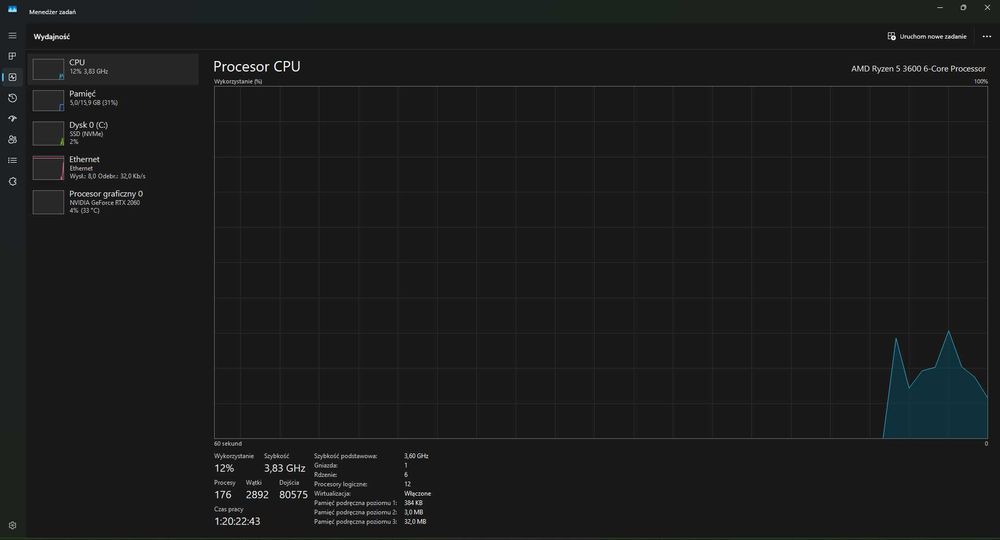Click the Ethernet mini graph thumbnail
The height and width of the screenshot is (540, 1000).
(48, 168)
